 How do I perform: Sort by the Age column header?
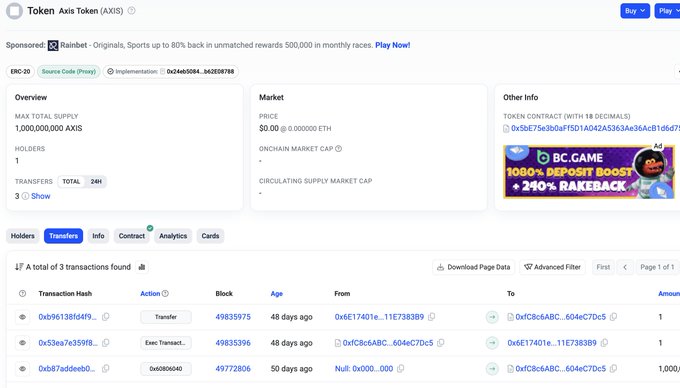pos(277,293)
